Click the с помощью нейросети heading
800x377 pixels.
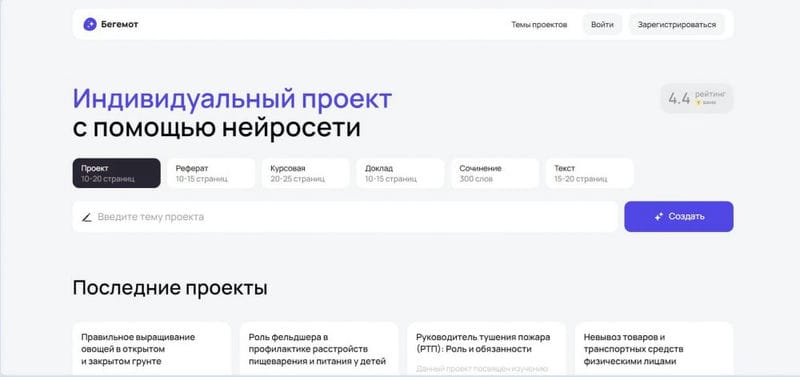tap(216, 129)
